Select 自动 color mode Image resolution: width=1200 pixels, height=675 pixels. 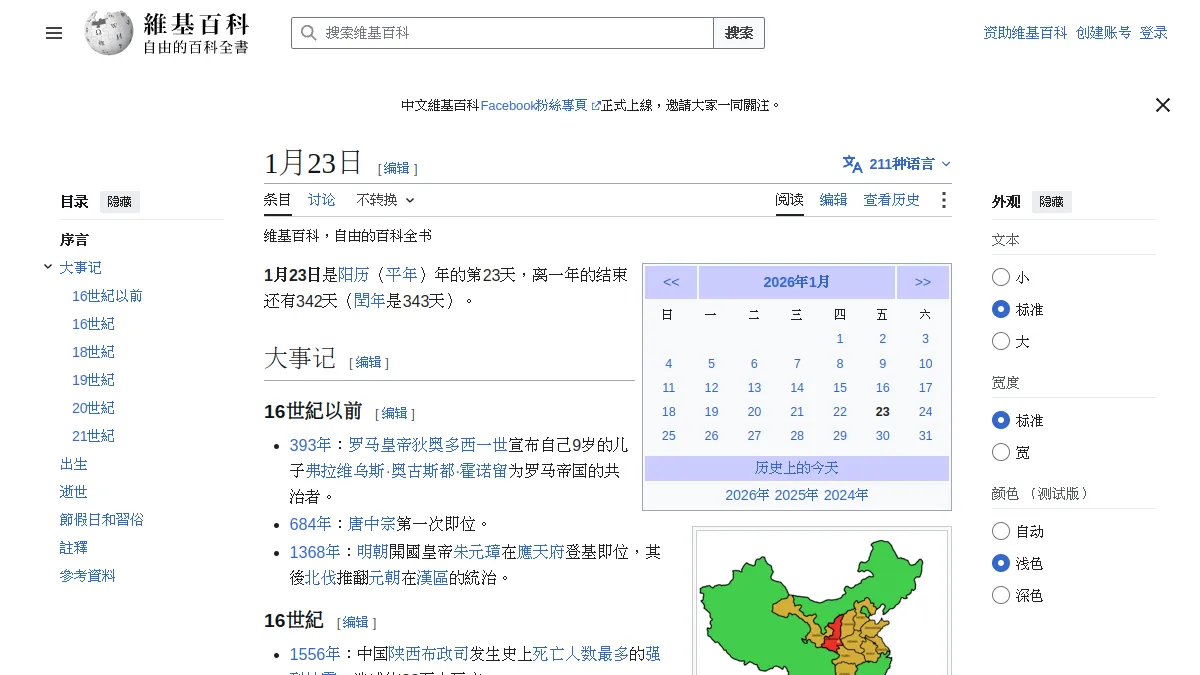click(x=1001, y=531)
